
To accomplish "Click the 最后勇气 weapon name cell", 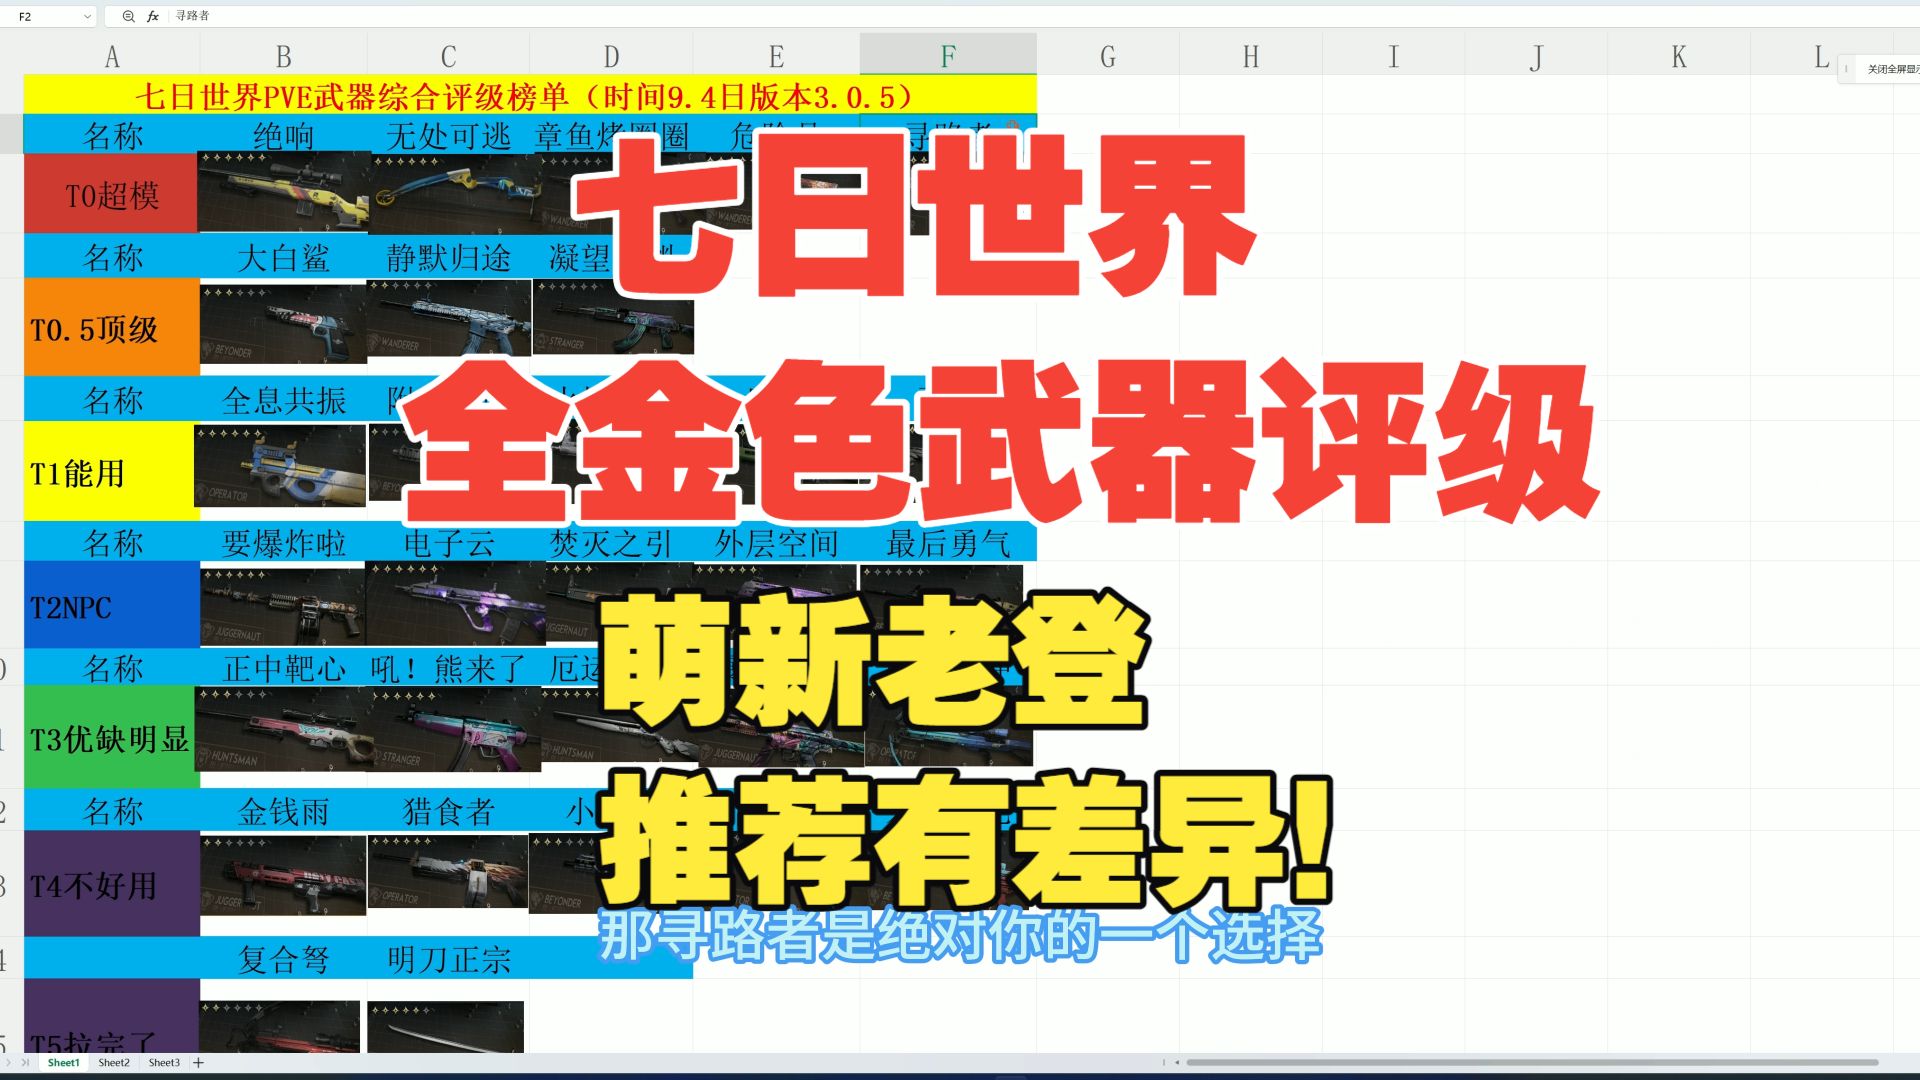I will coord(948,543).
